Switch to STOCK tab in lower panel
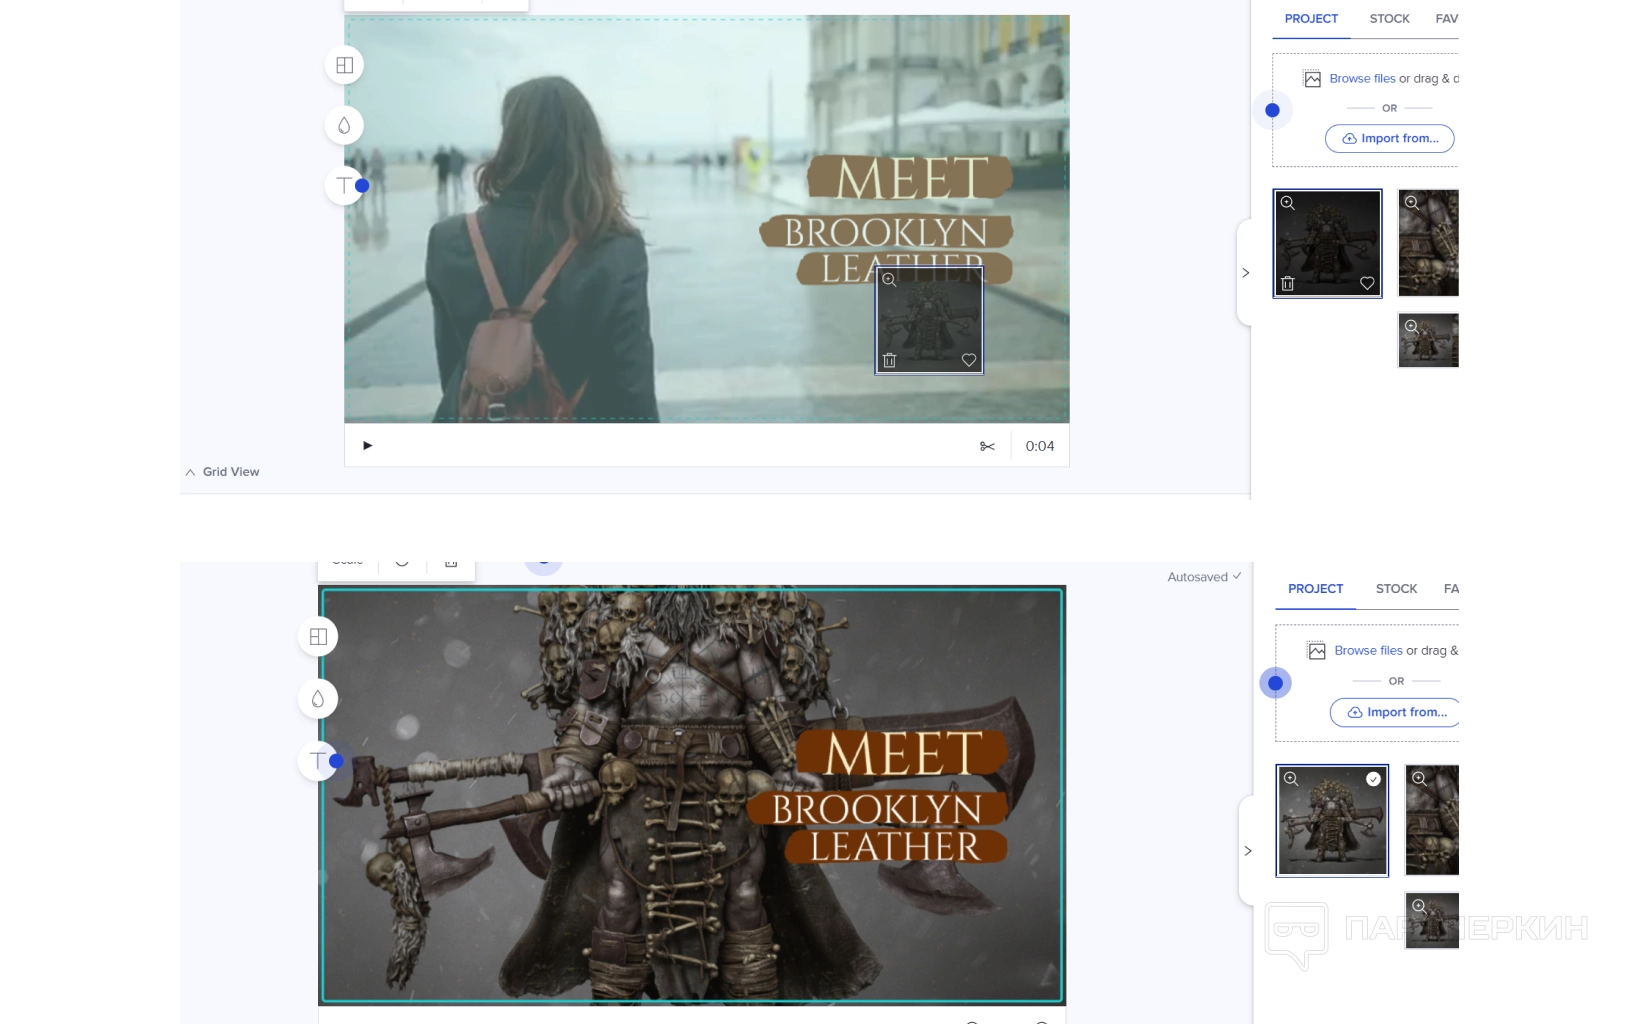Viewport: 1640px width, 1024px height. (1396, 589)
